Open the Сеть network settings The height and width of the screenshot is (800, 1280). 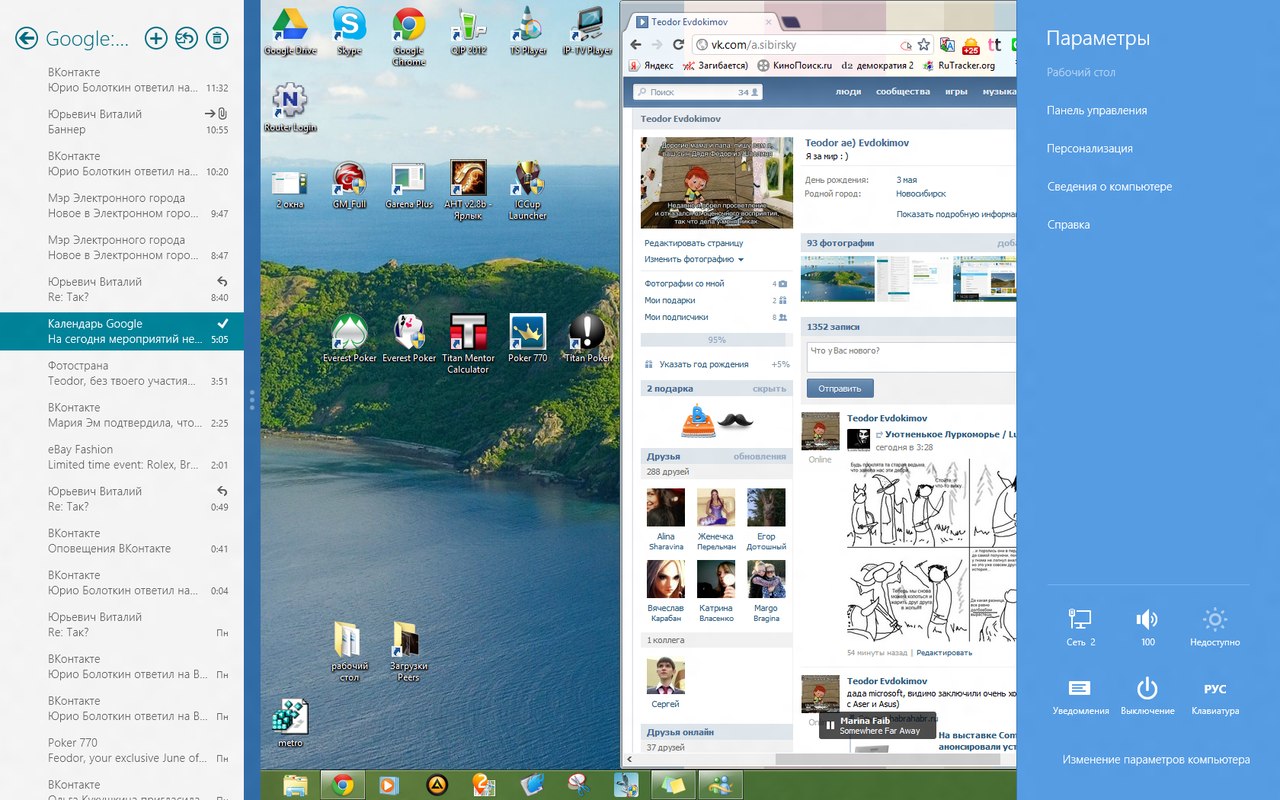[1080, 628]
